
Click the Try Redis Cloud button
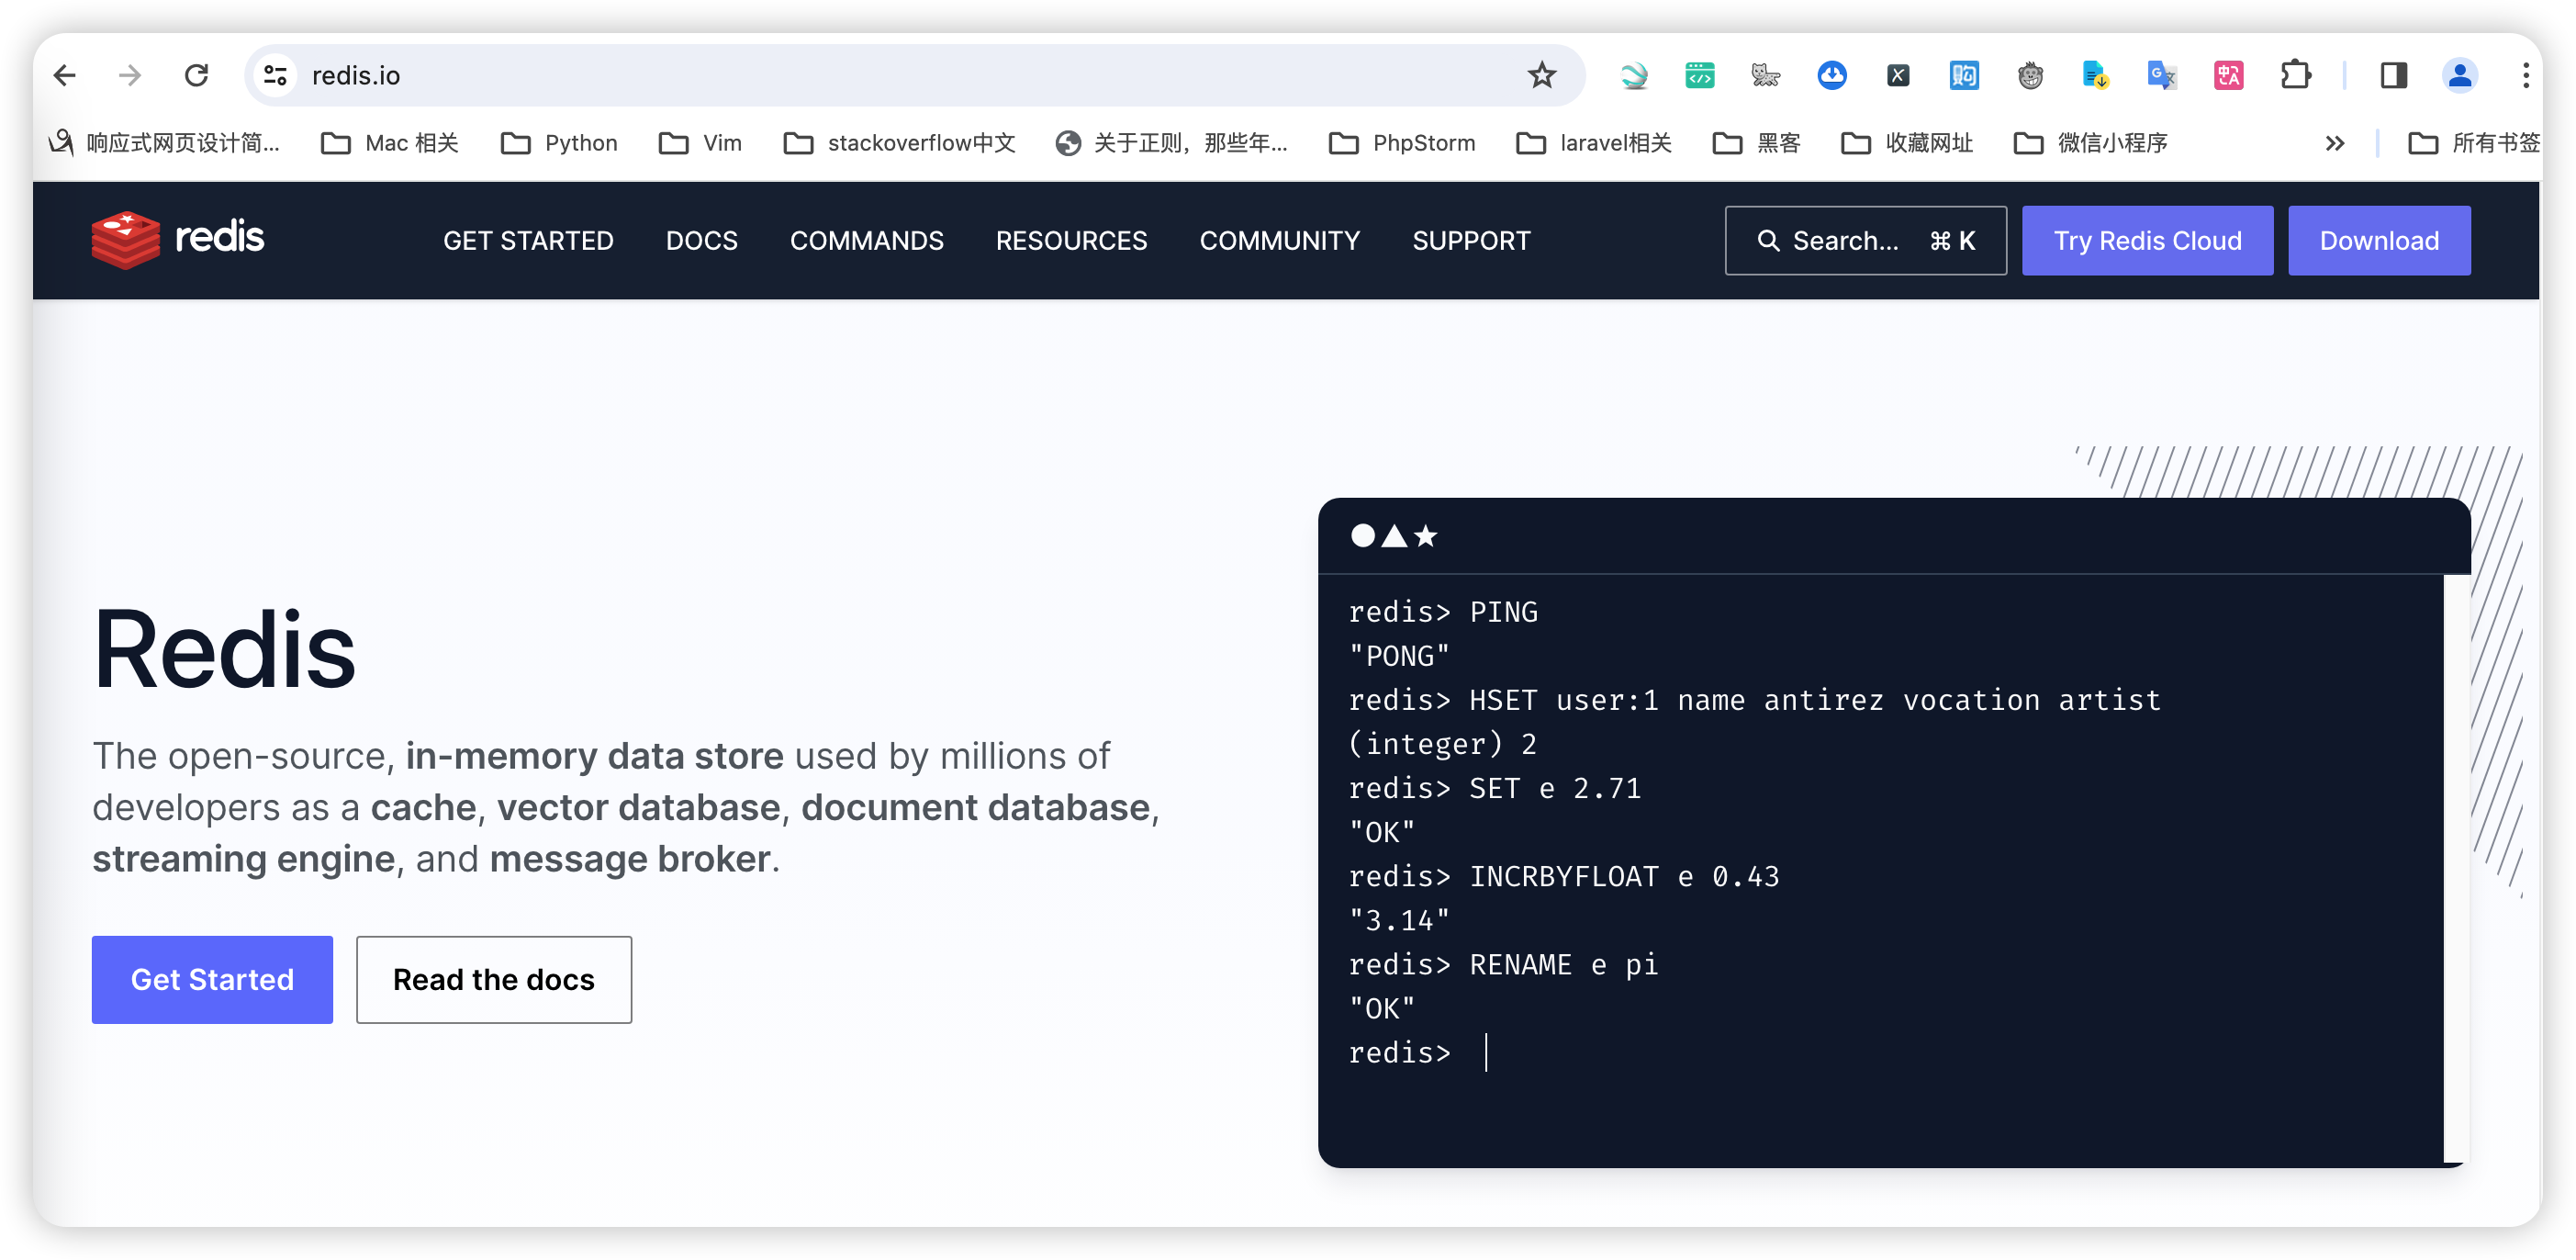[x=2145, y=240]
